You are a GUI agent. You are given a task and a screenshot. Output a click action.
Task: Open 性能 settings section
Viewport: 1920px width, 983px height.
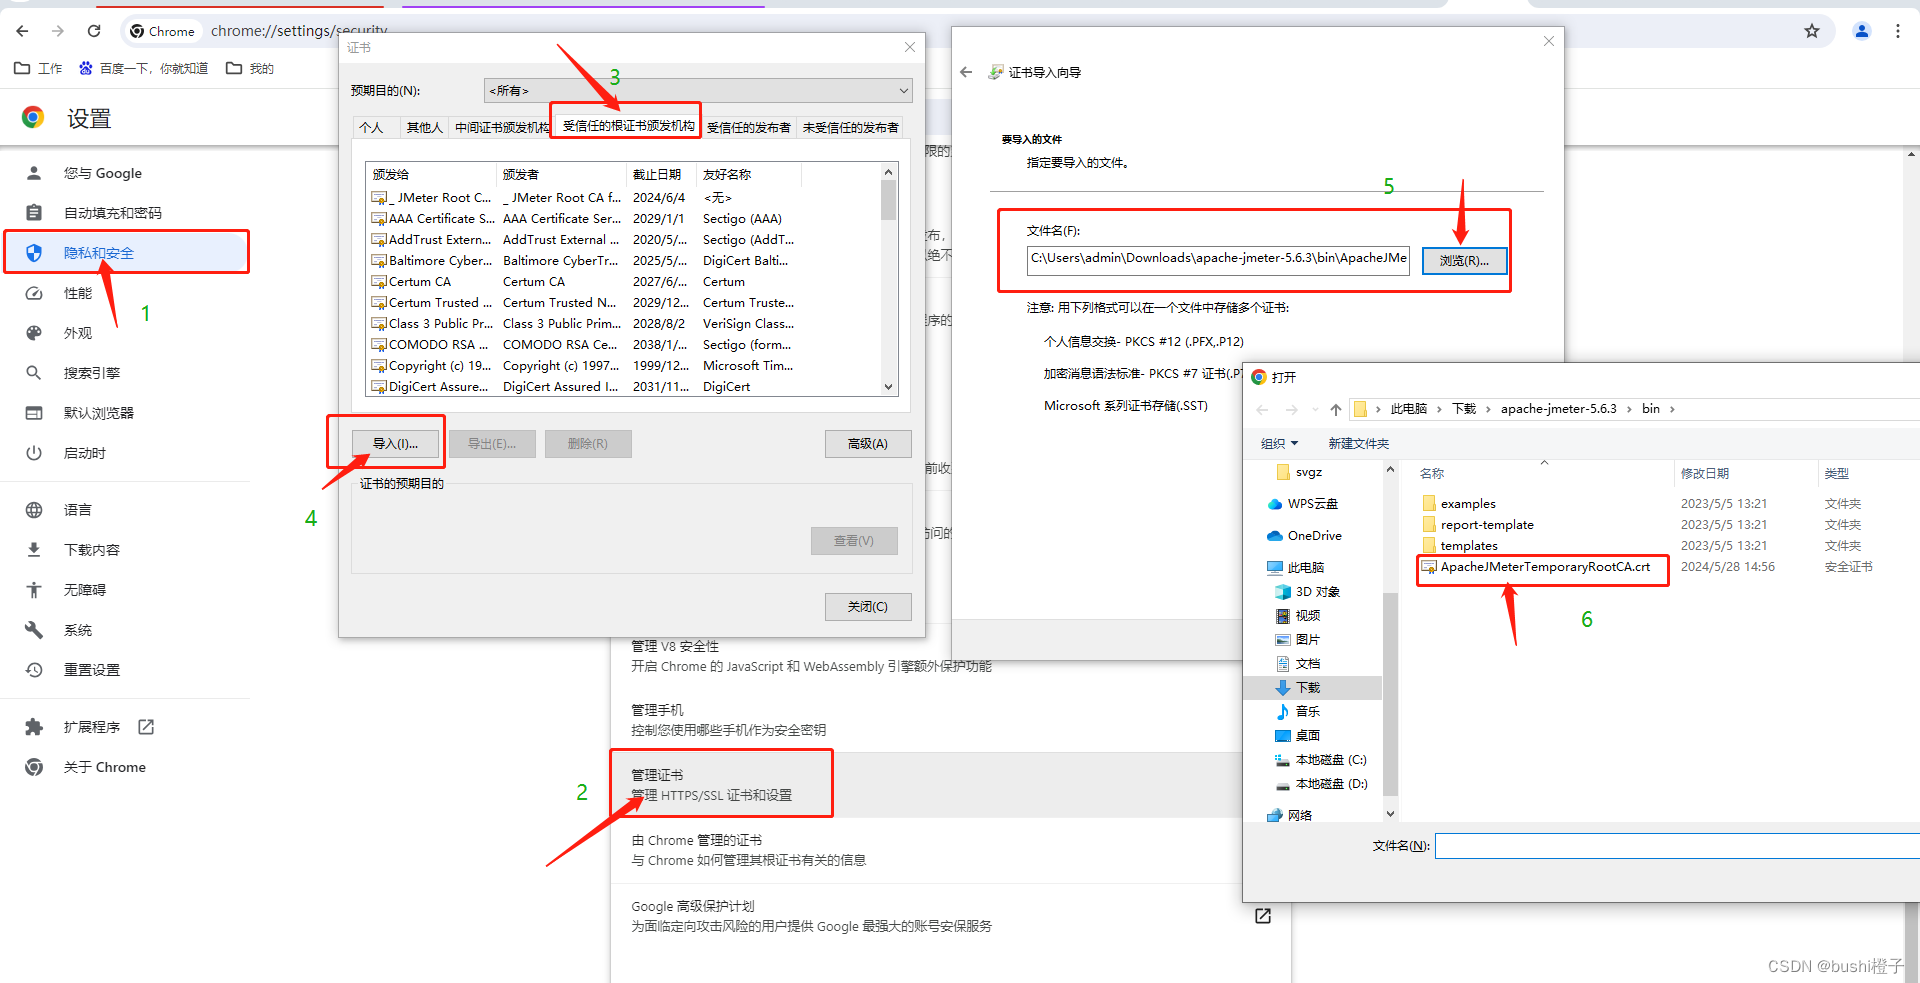pos(78,293)
